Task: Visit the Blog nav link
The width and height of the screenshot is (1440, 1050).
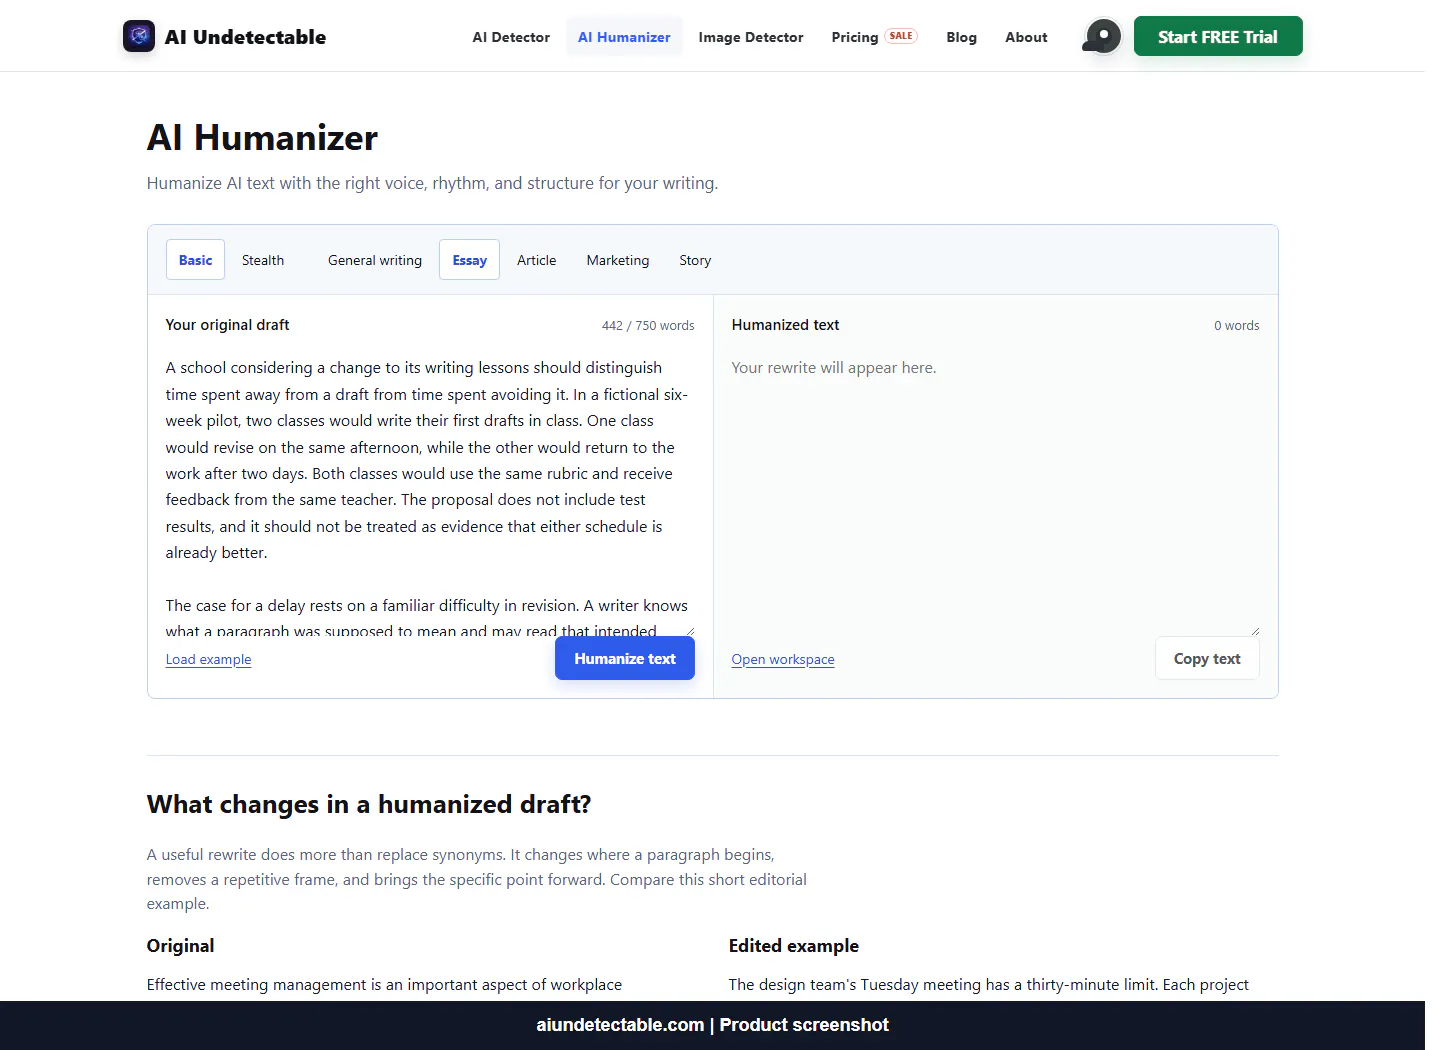Action: 962,37
